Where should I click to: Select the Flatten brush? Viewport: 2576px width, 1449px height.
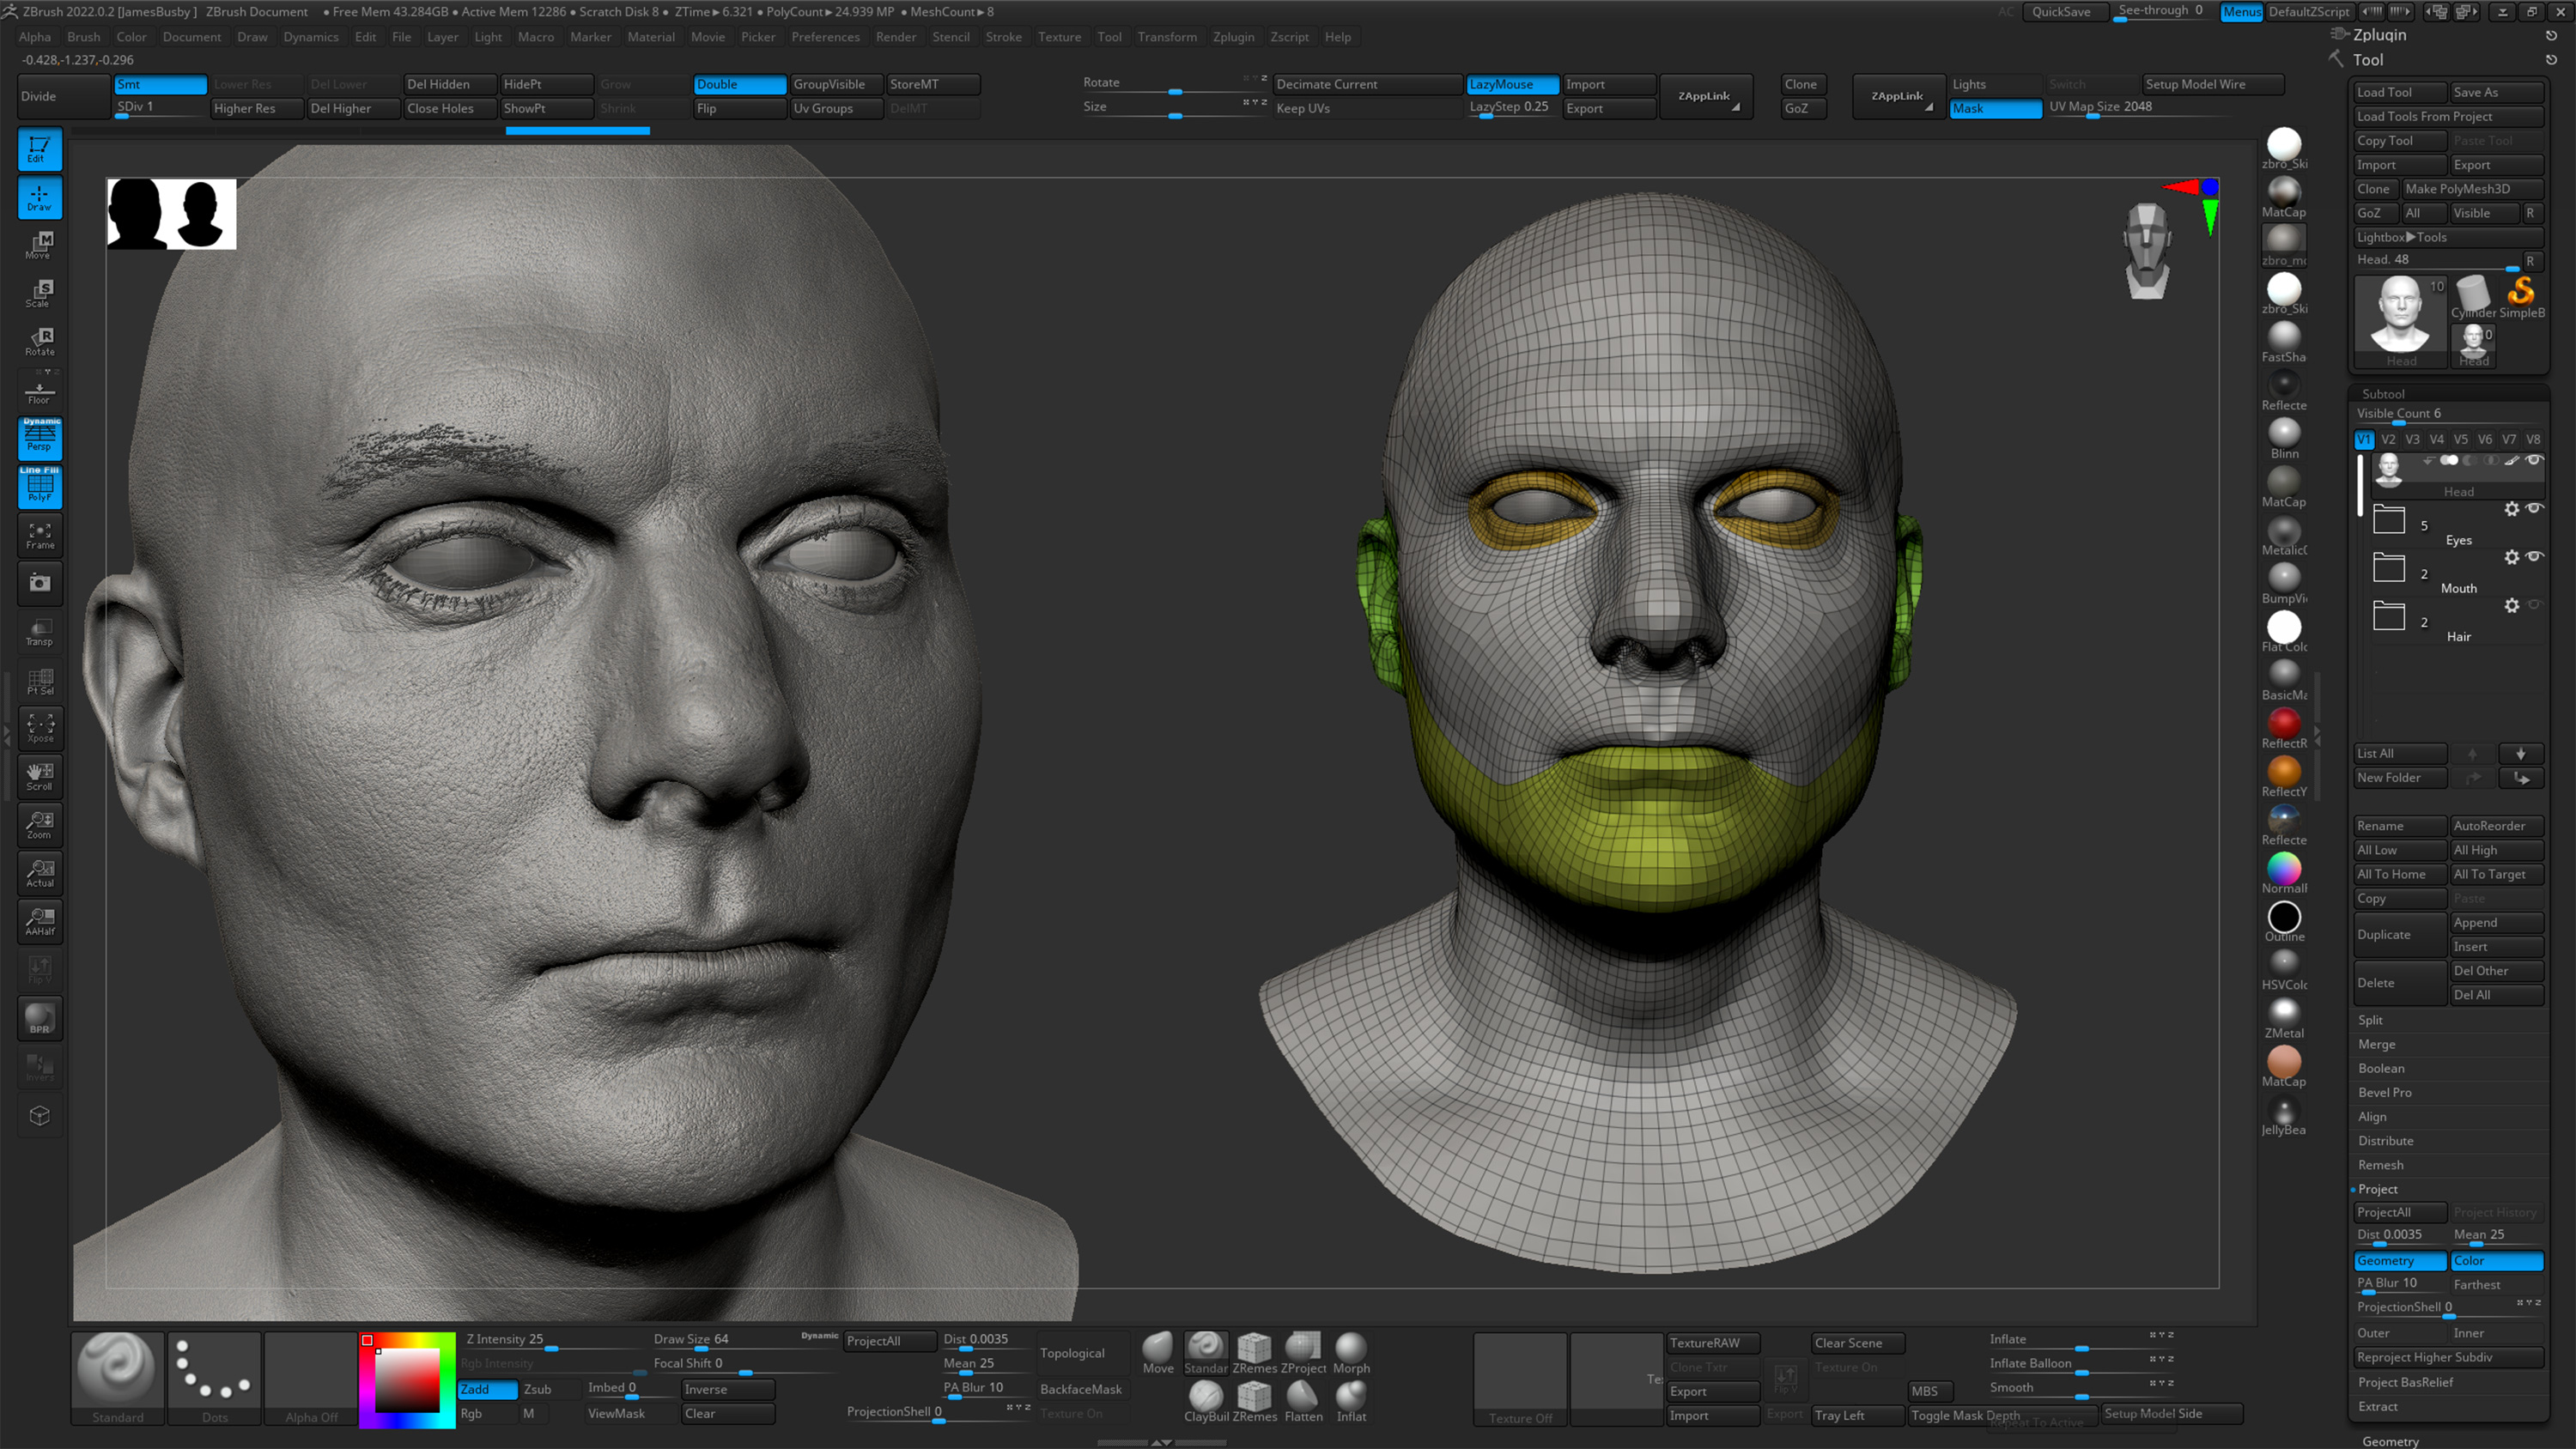click(x=1303, y=1398)
